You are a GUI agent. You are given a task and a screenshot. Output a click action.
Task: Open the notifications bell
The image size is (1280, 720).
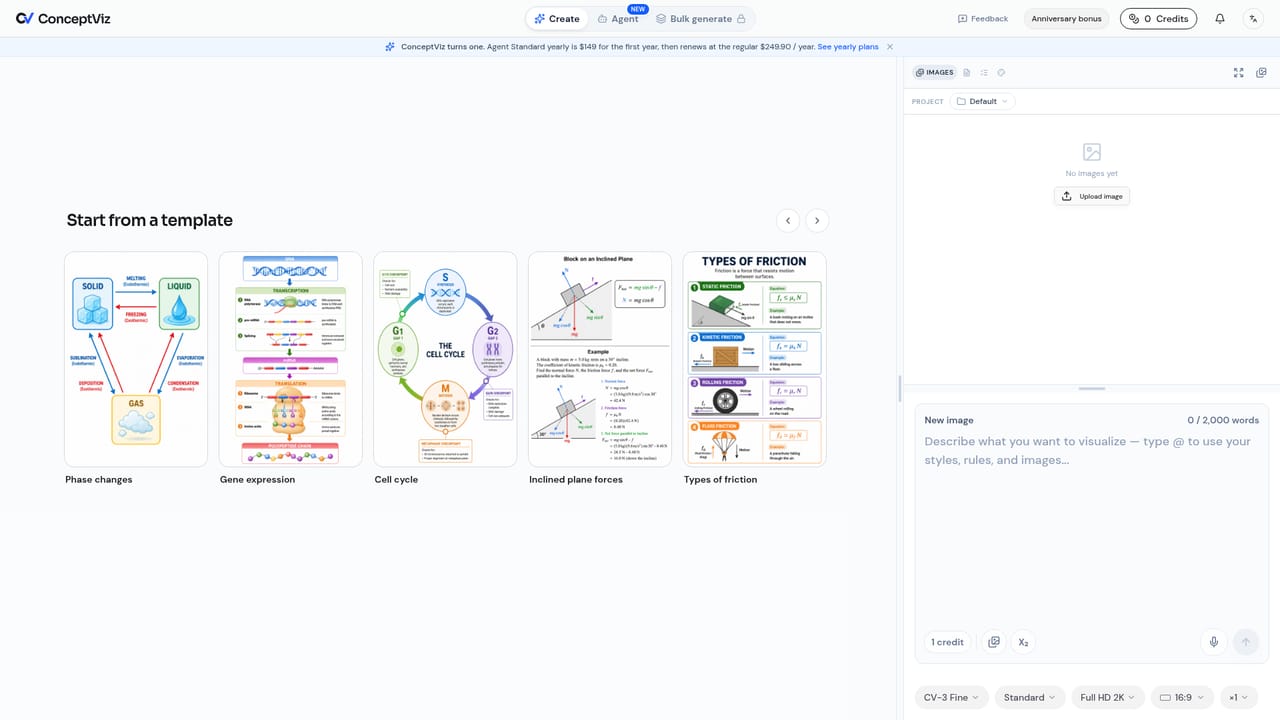[x=1220, y=18]
